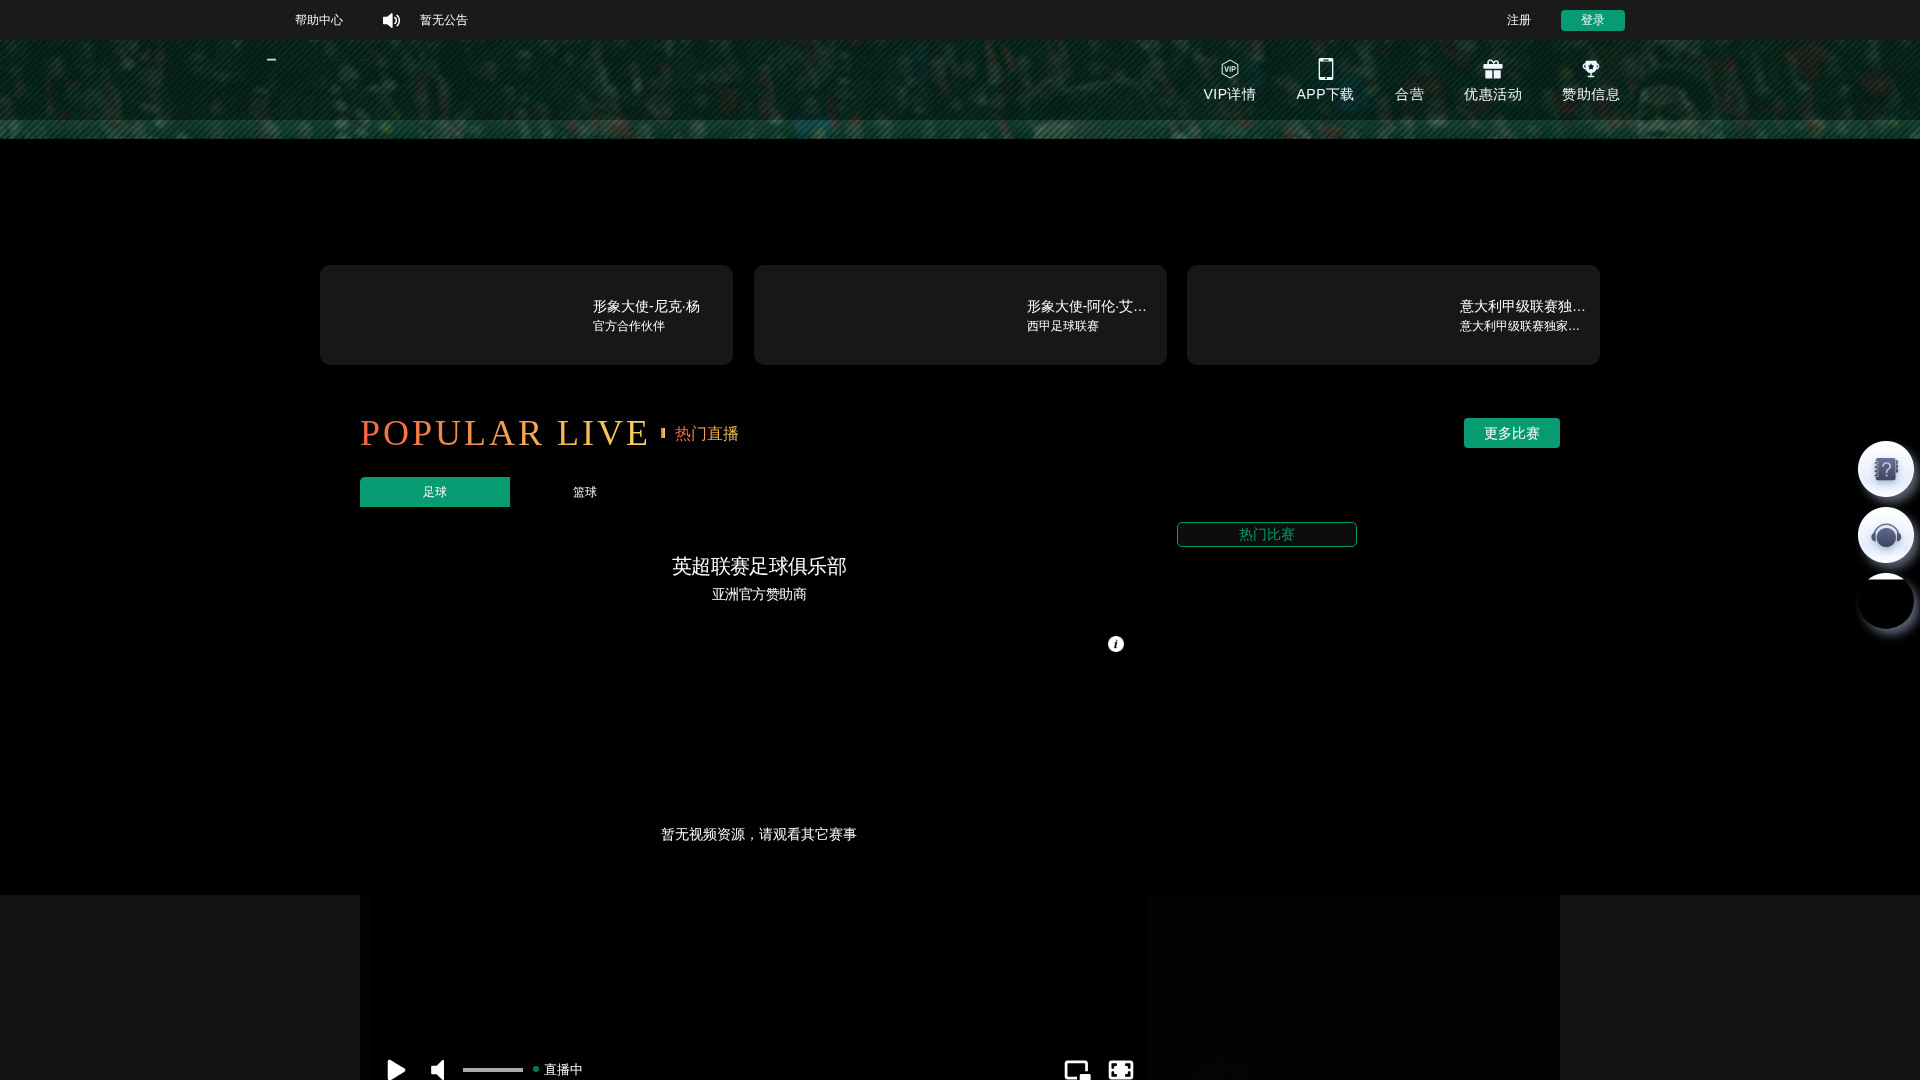1920x1080 pixels.
Task: Open the APP下载 phone icon
Action: 1325,69
